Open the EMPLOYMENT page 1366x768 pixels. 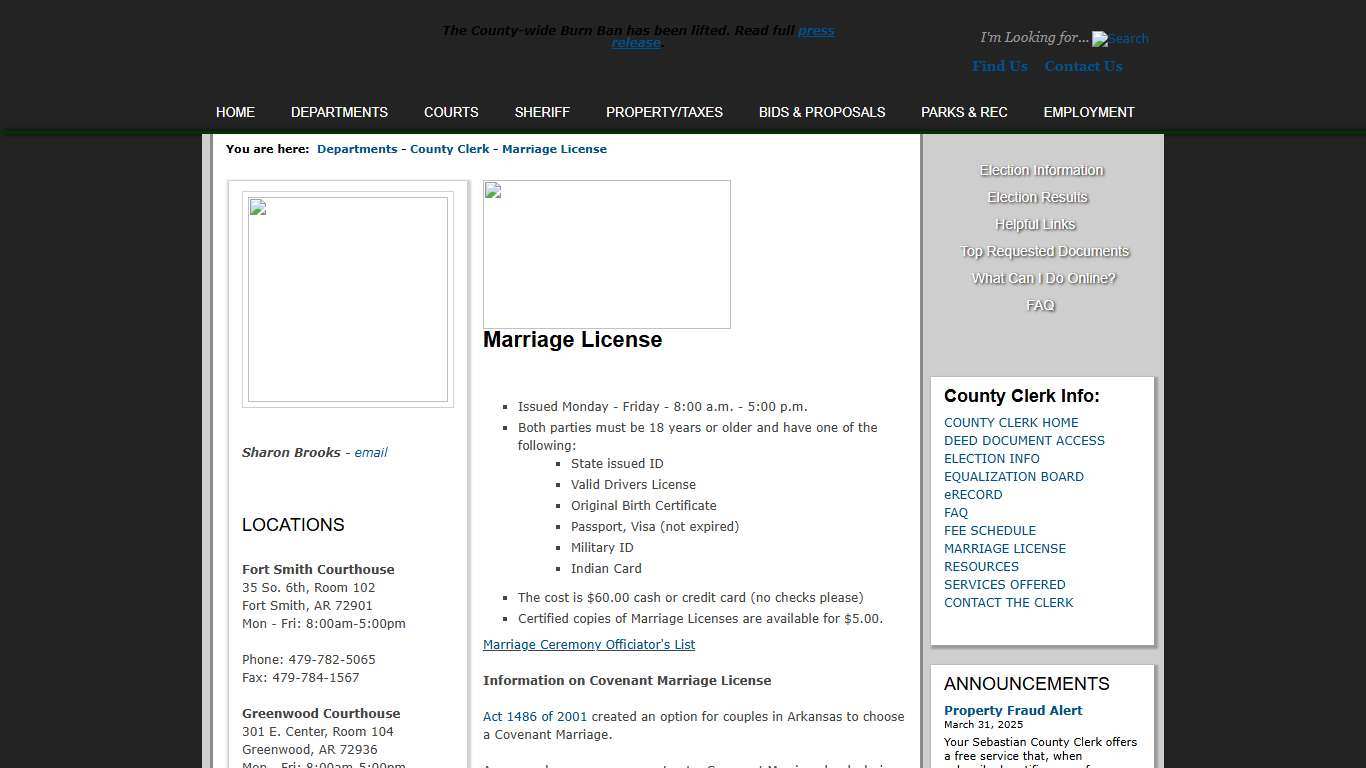[x=1088, y=112]
